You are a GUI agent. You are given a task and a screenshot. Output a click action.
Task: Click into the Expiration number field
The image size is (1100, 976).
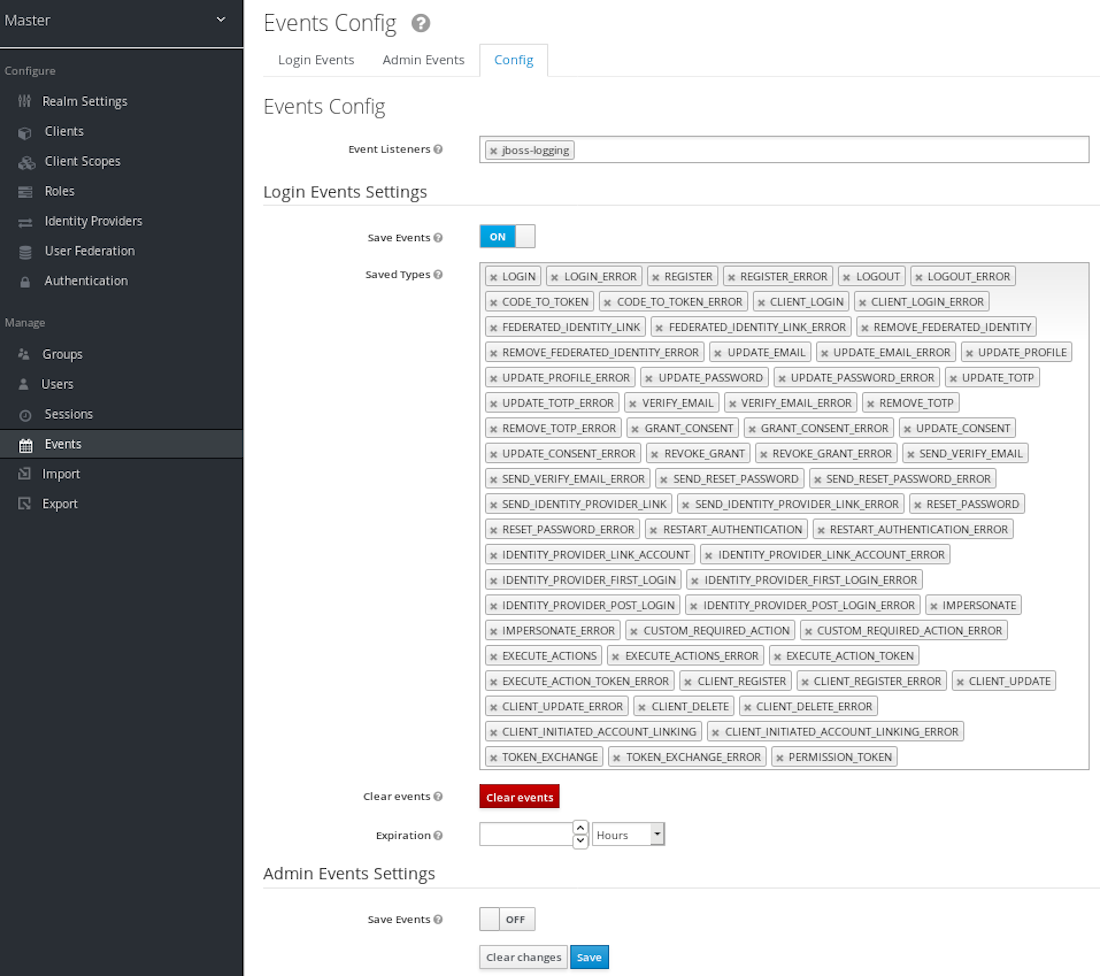pos(525,835)
